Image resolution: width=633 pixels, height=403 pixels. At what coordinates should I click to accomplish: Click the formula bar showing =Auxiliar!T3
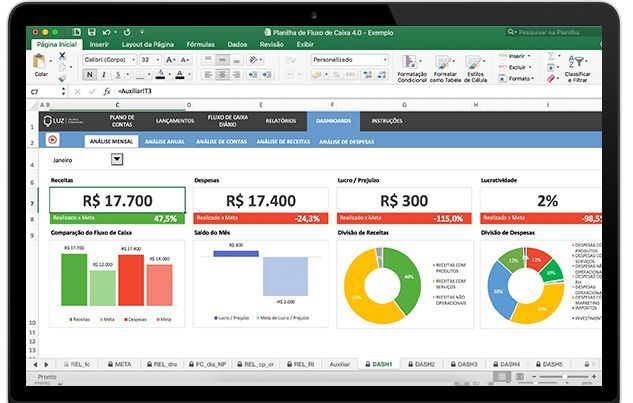357,92
